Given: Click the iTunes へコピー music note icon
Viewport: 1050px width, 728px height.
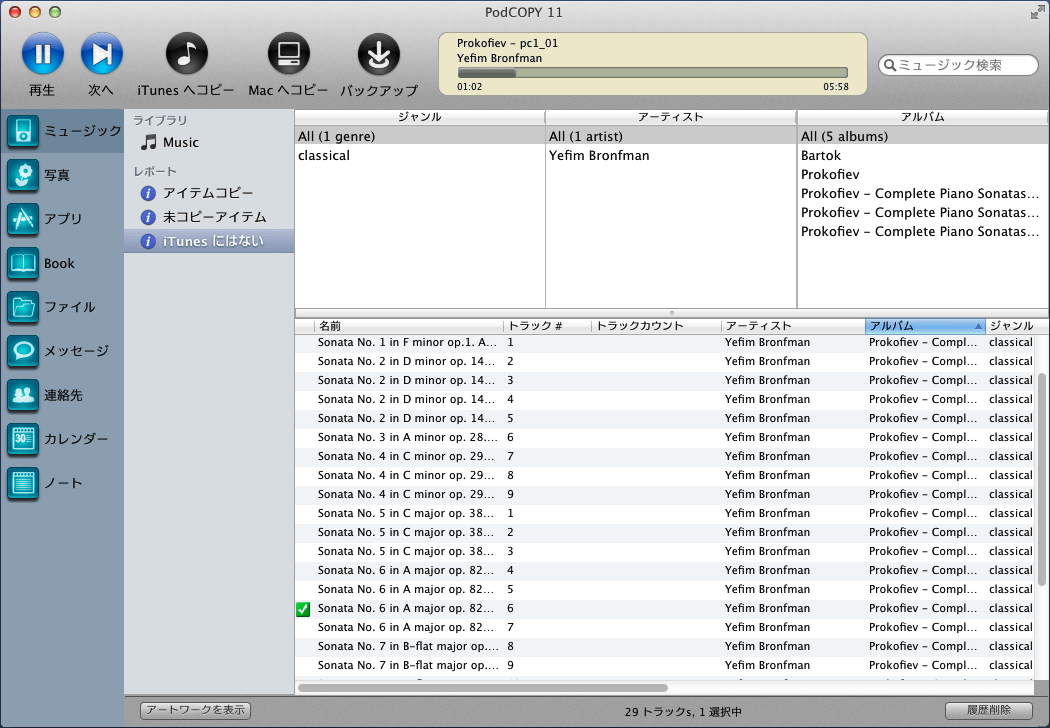Looking at the screenshot, I should (186, 54).
